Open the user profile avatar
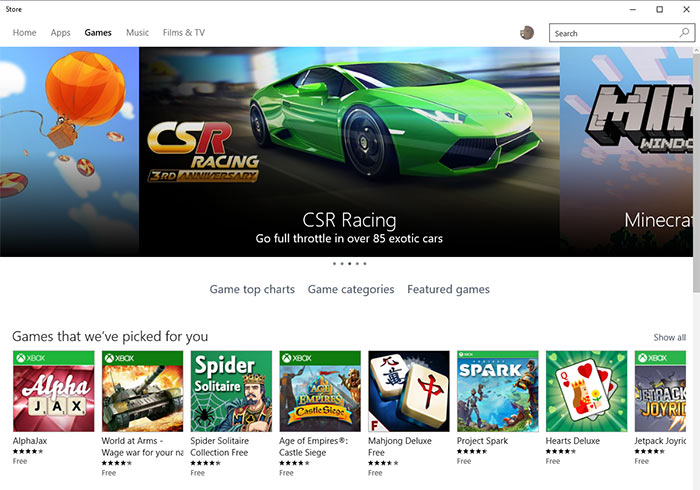The image size is (700, 490). 527,33
